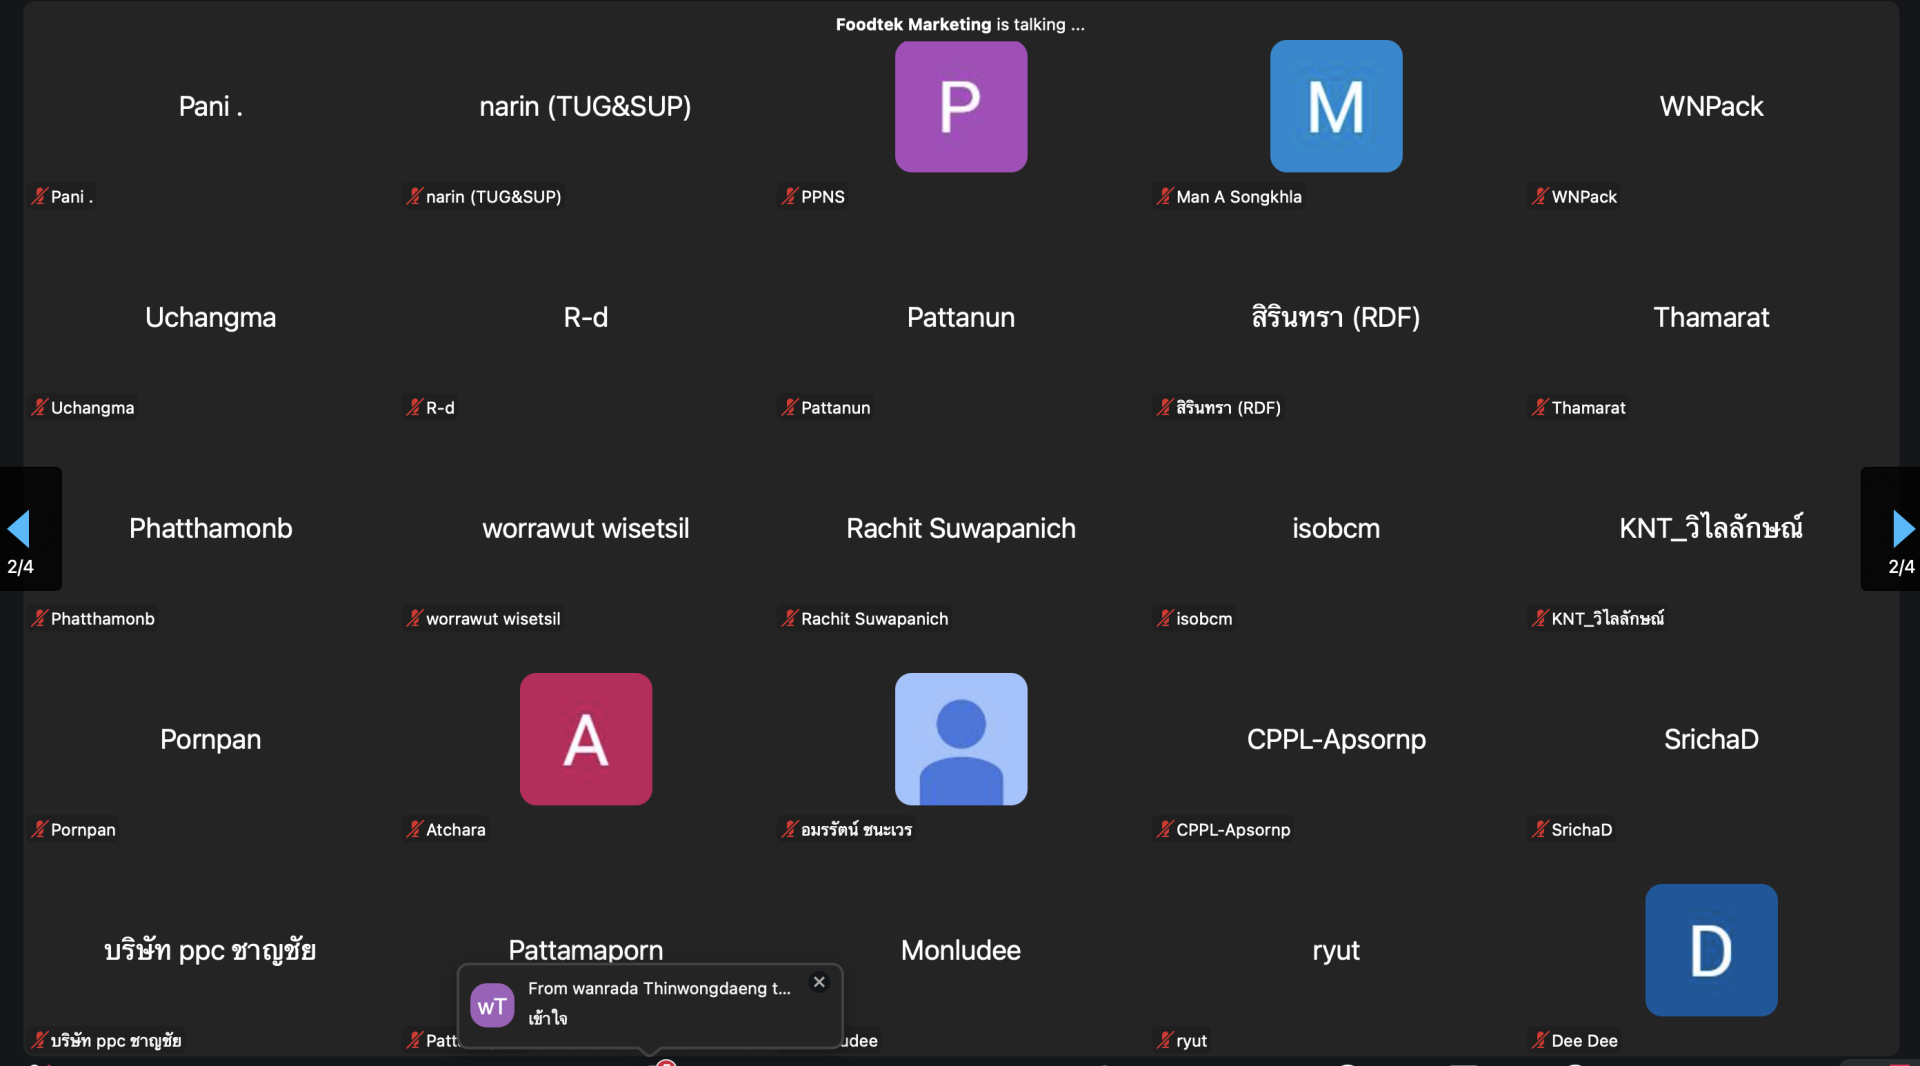
Task: Select the Rachit Suwapanich video tile
Action: click(x=960, y=528)
